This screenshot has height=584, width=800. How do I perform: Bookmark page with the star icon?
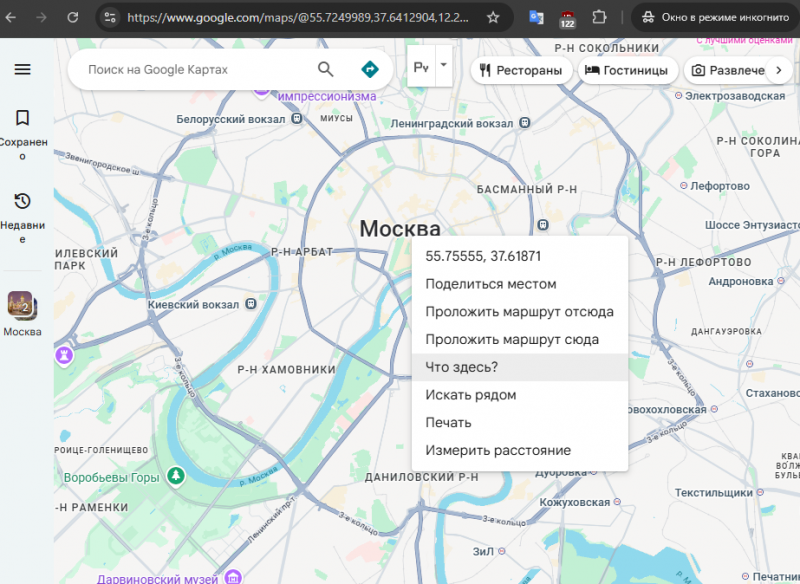493,17
